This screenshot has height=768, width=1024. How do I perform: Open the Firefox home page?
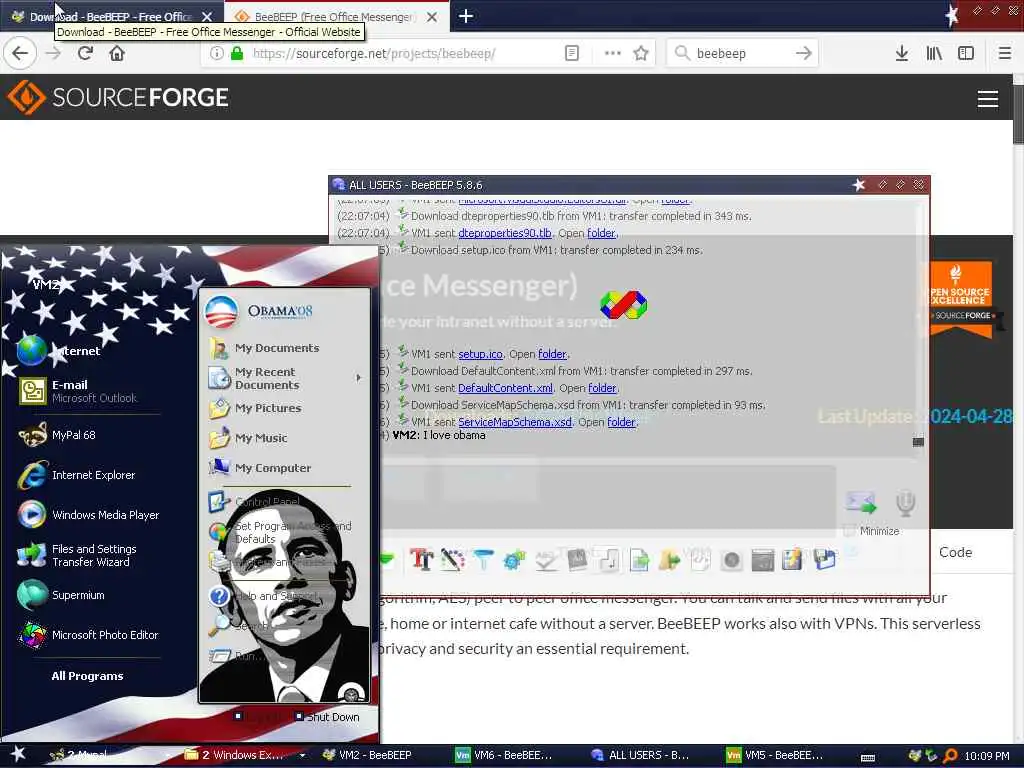[x=117, y=53]
